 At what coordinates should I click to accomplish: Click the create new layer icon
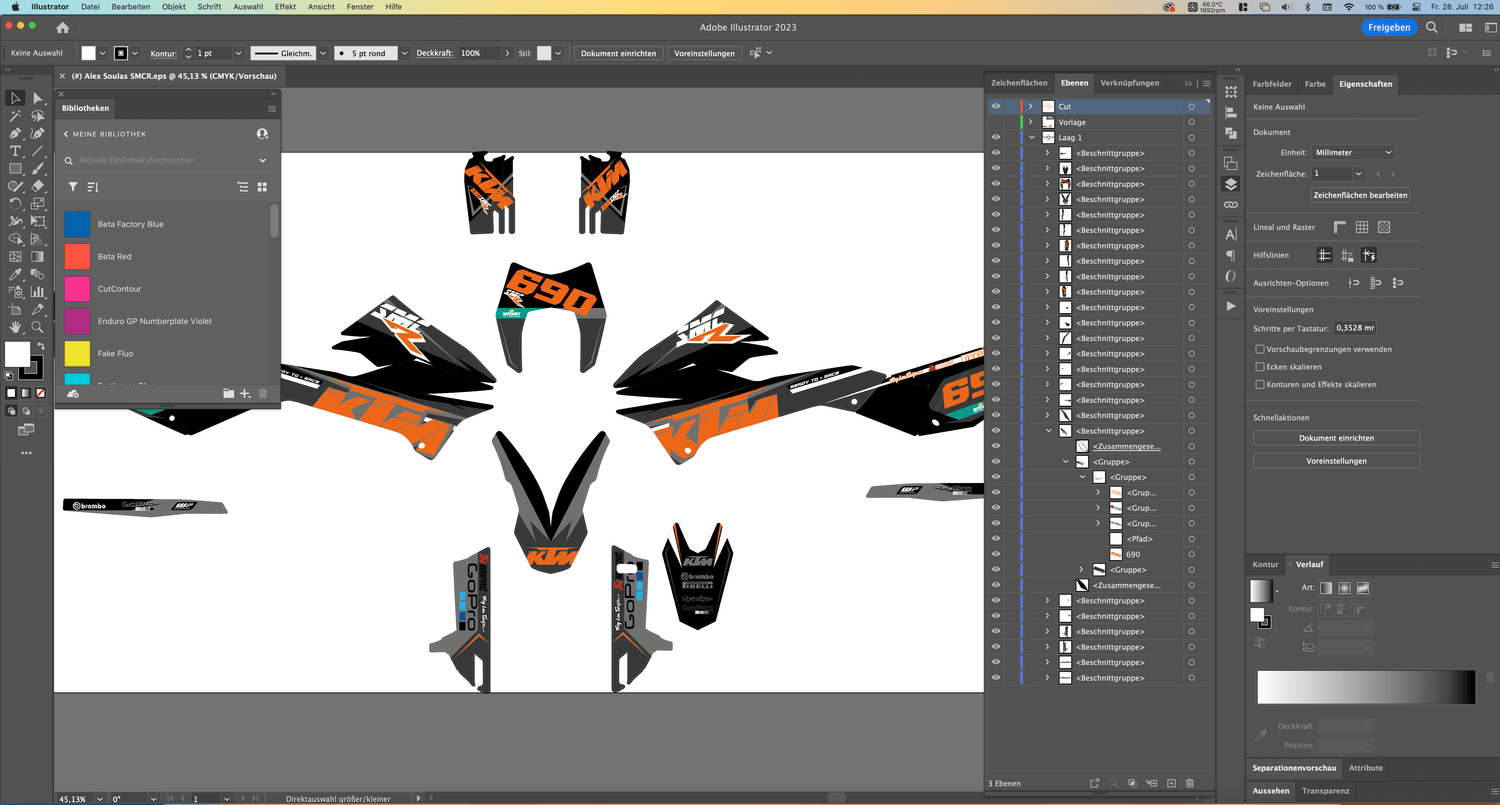click(x=1170, y=783)
